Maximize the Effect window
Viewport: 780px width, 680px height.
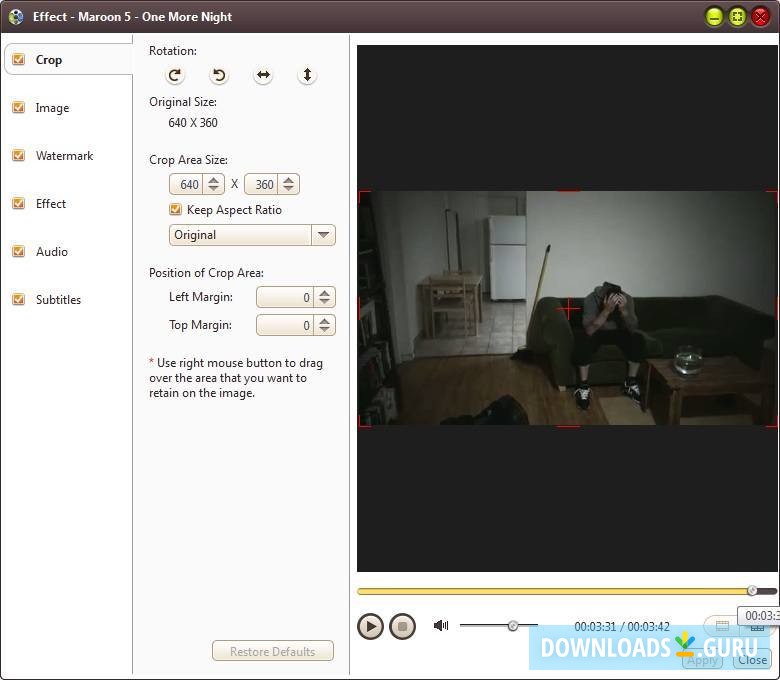pyautogui.click(x=737, y=17)
